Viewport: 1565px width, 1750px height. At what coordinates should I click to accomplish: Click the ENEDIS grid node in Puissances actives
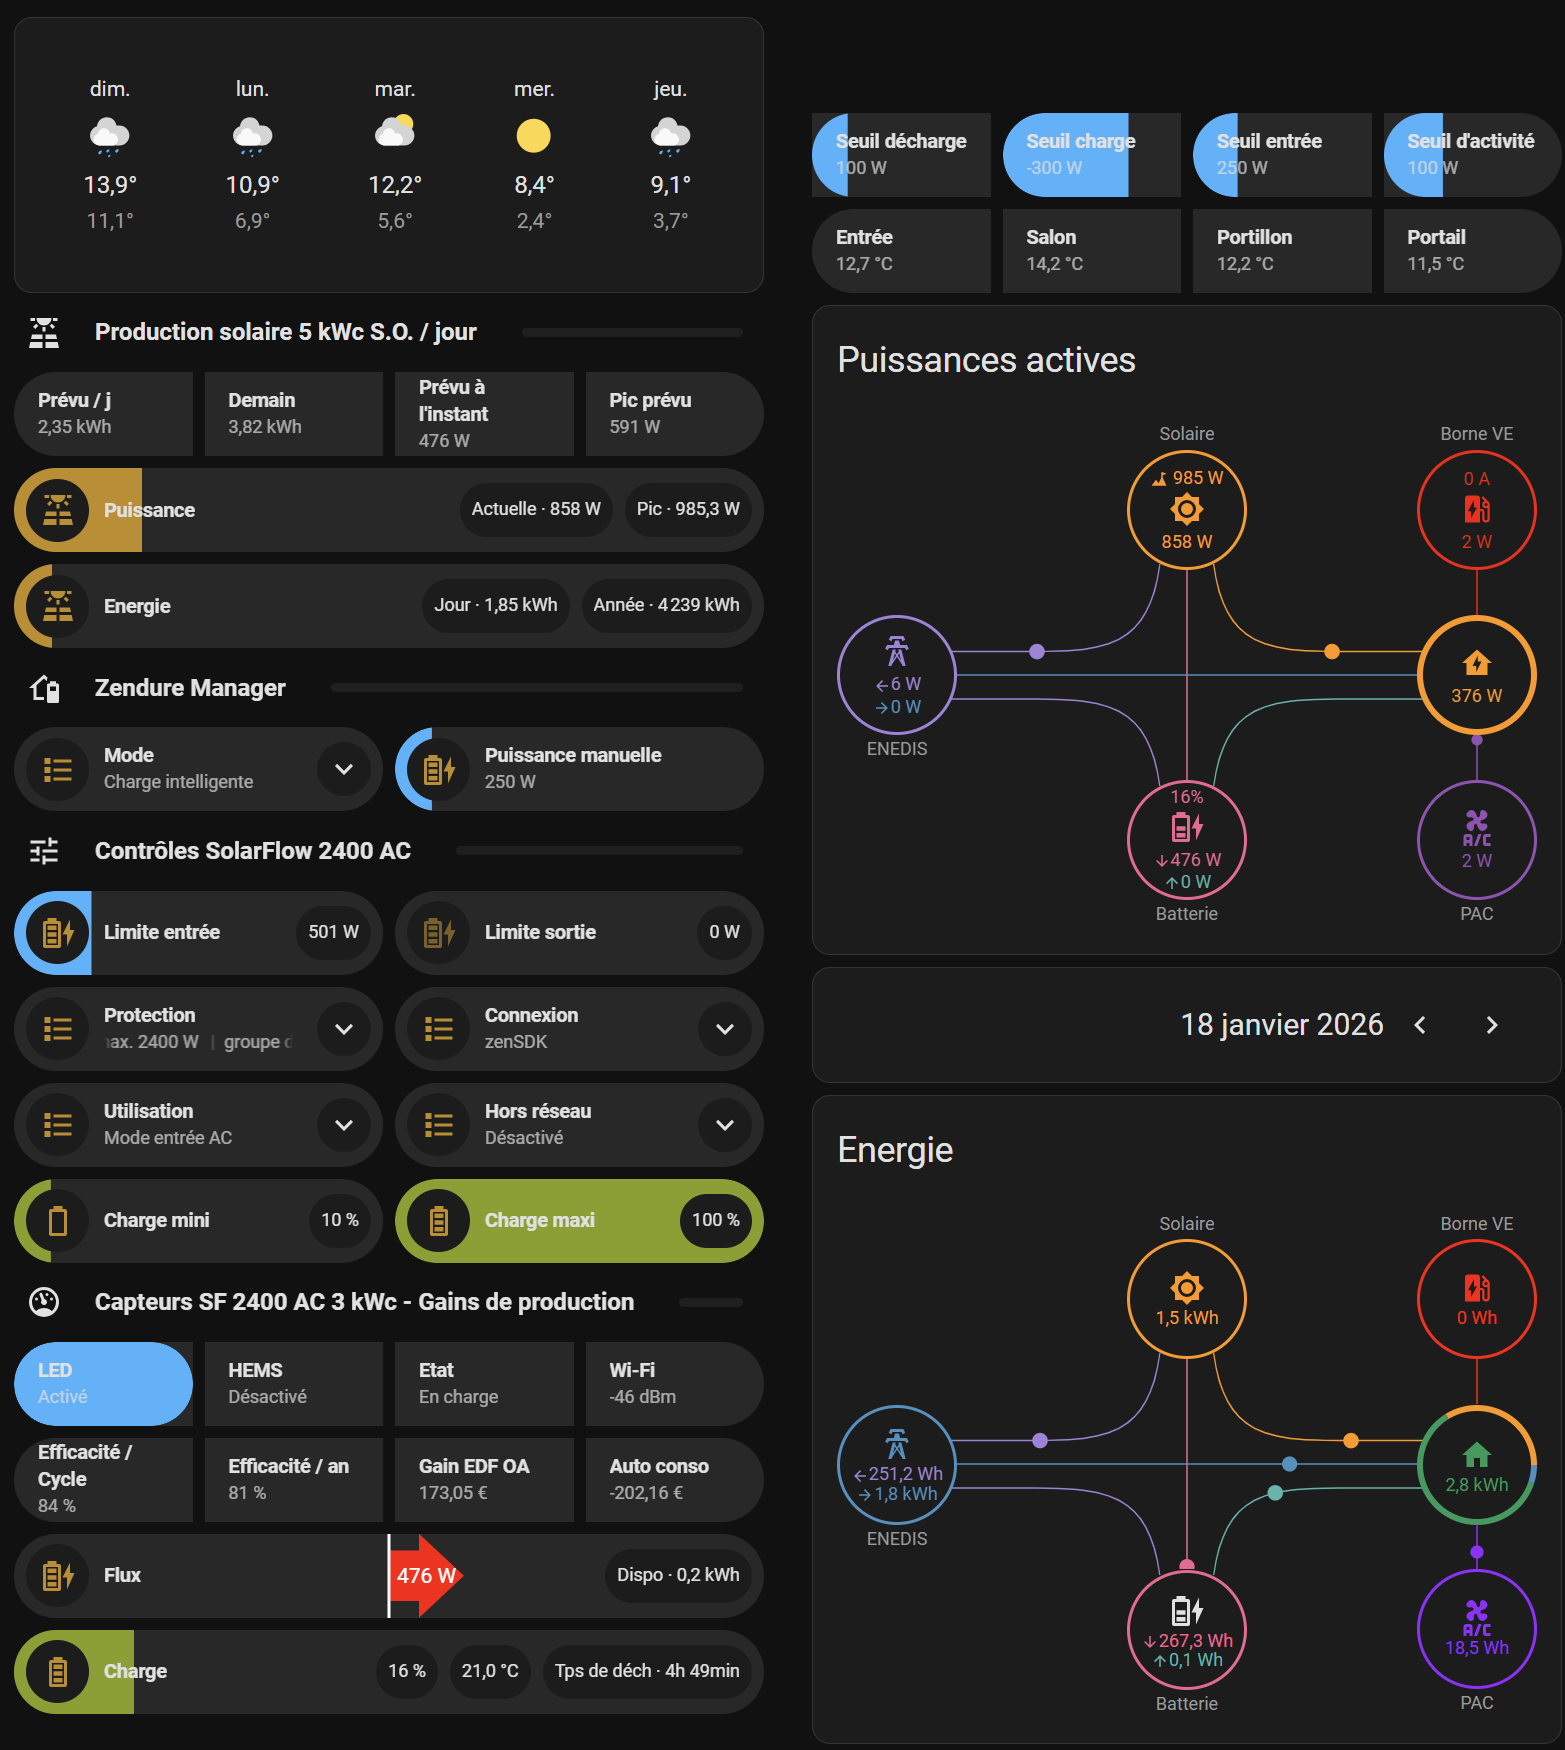897,675
